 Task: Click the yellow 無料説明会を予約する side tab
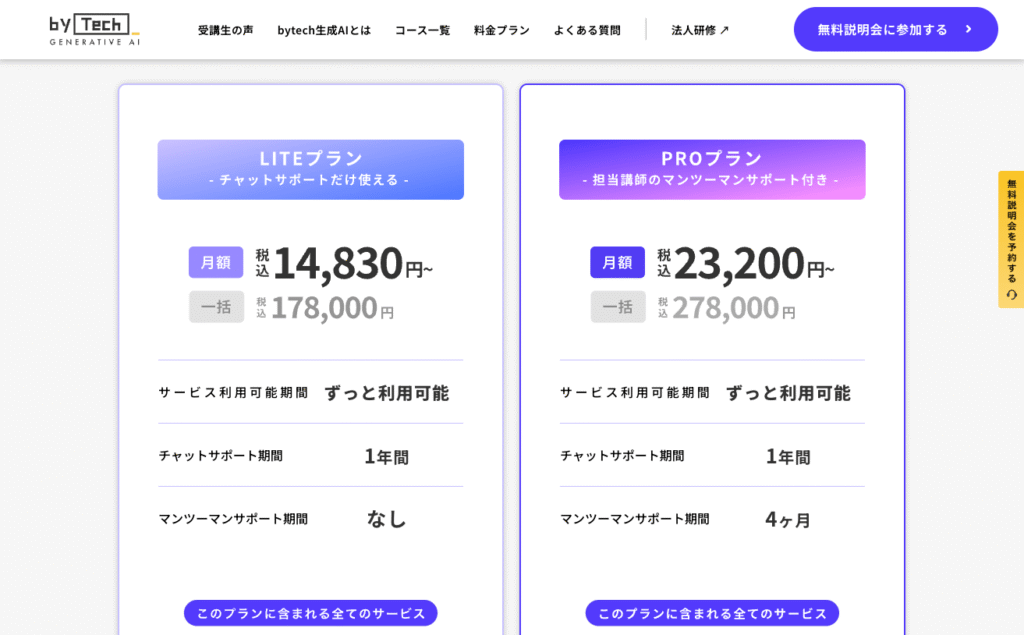click(1011, 239)
